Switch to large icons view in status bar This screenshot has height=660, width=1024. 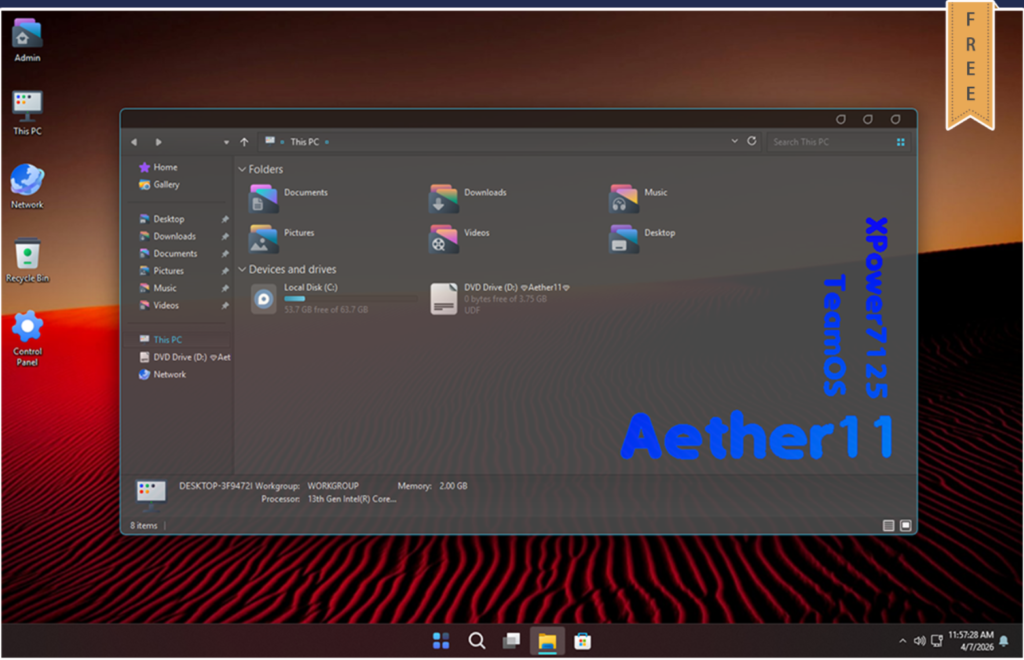click(906, 525)
